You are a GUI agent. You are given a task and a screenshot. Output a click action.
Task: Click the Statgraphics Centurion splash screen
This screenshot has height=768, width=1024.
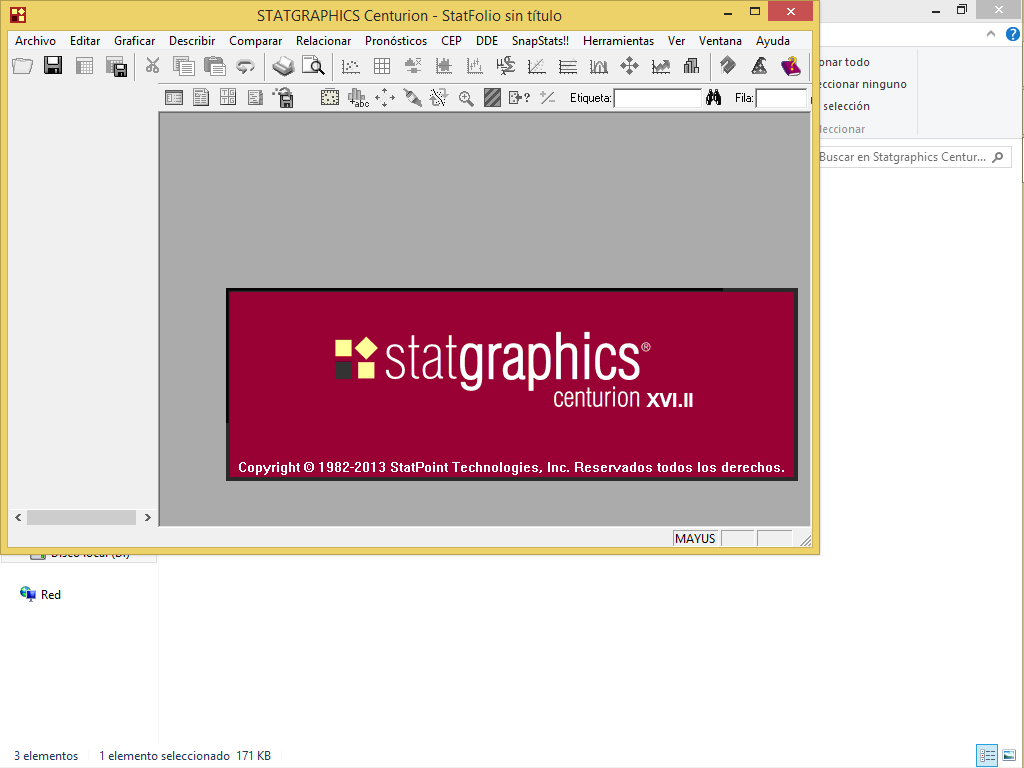point(512,385)
